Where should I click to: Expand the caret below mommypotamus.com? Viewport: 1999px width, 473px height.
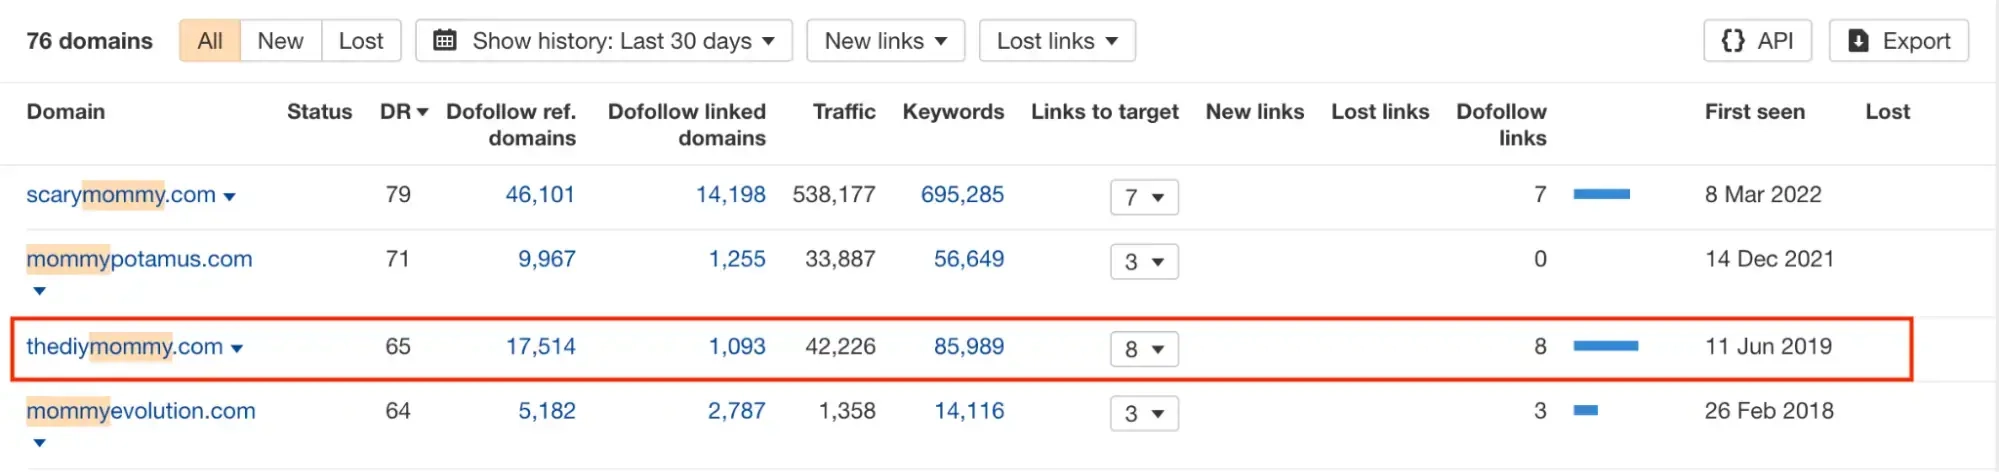(39, 291)
